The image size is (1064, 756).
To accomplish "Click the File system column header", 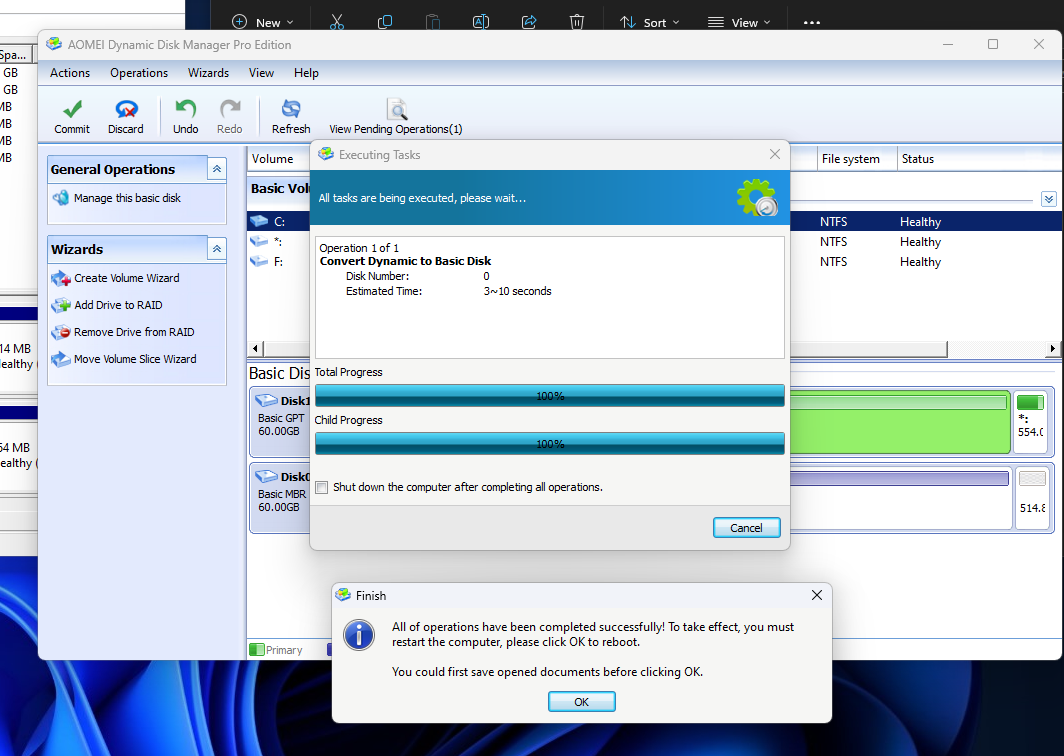I will 856,159.
